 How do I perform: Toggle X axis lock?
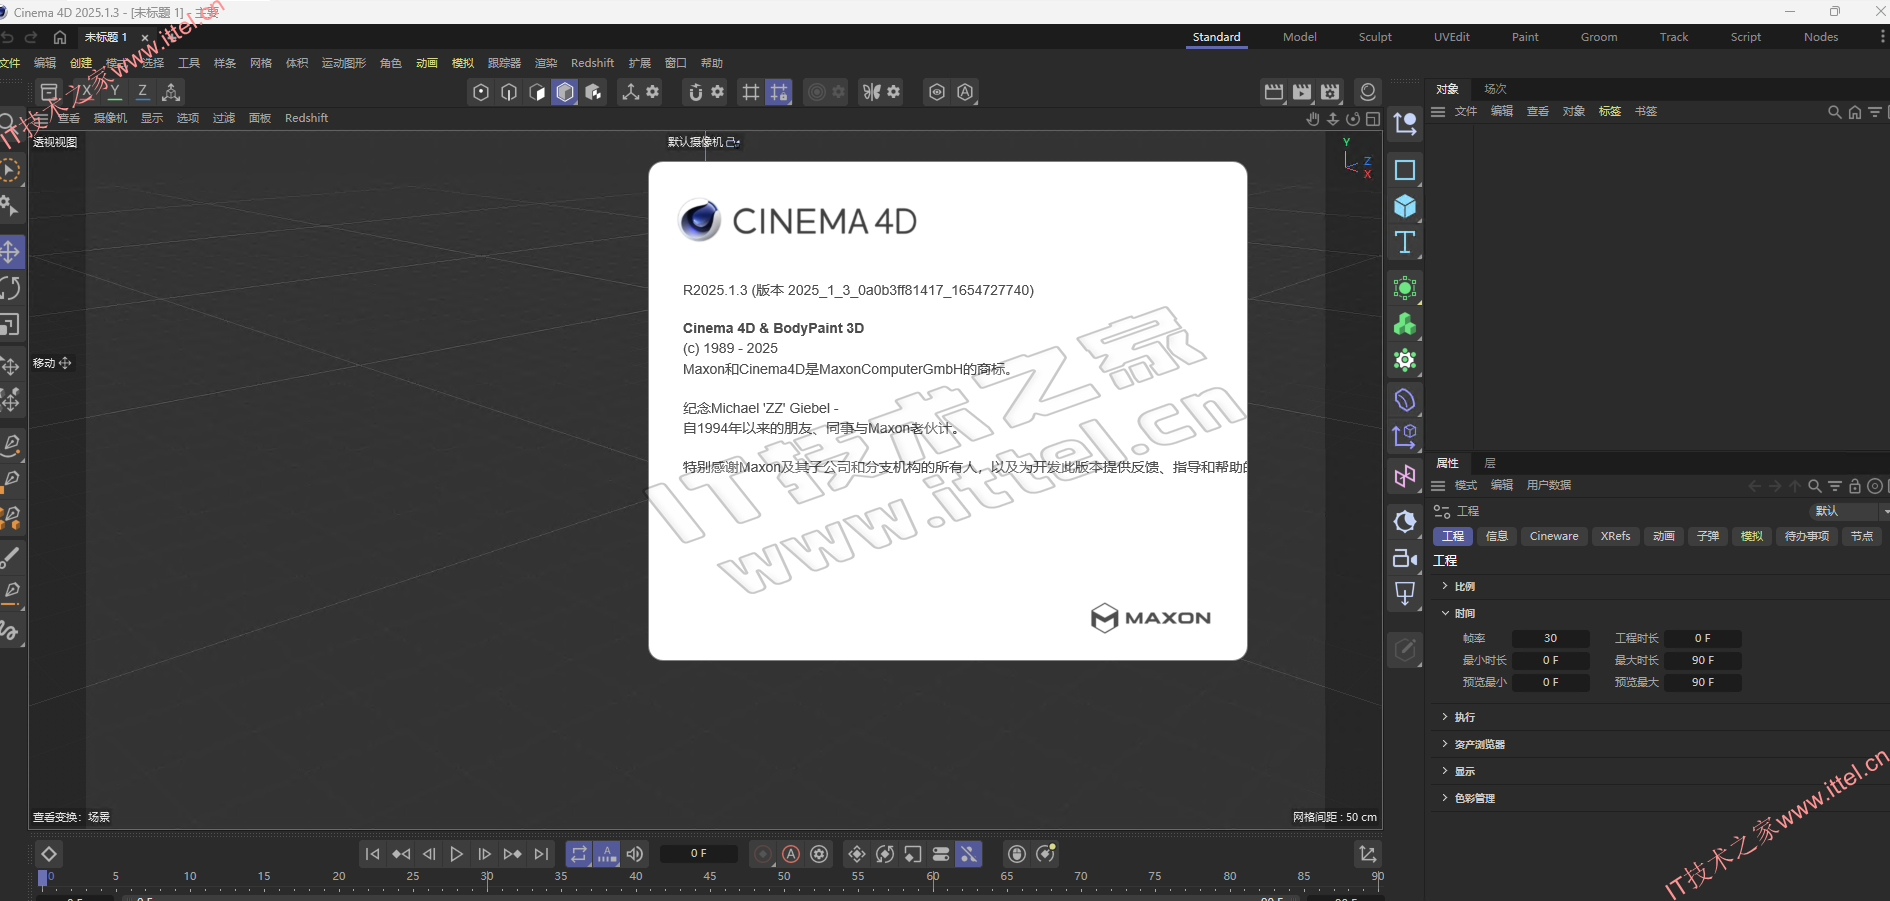[86, 92]
